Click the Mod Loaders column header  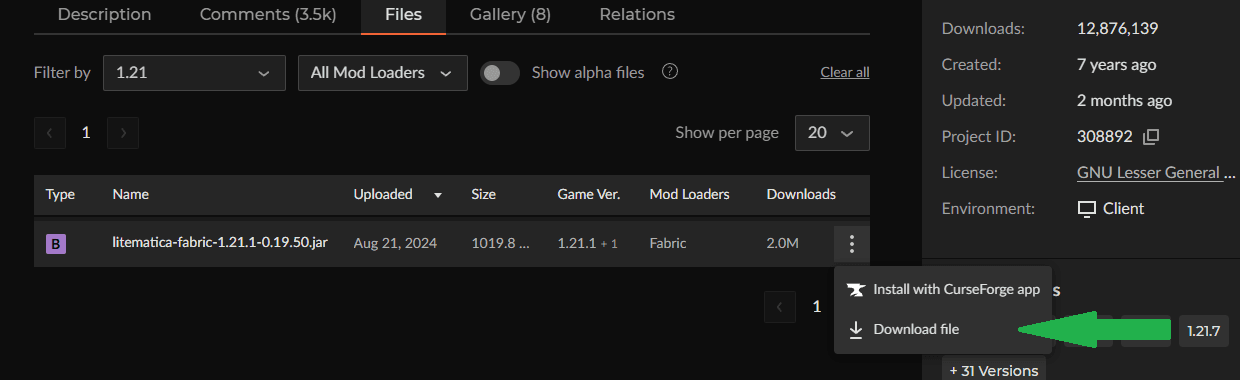click(x=689, y=194)
